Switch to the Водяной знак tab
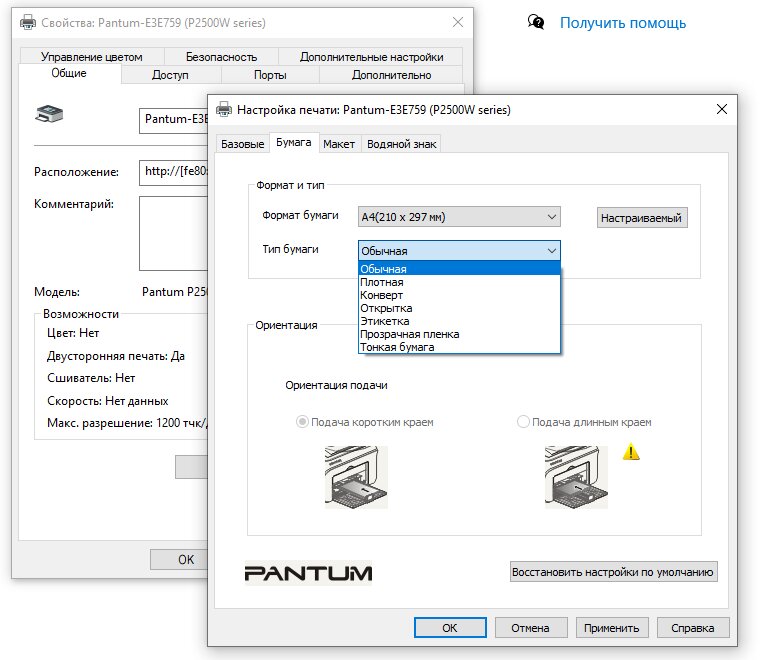The image size is (782, 660). (401, 144)
